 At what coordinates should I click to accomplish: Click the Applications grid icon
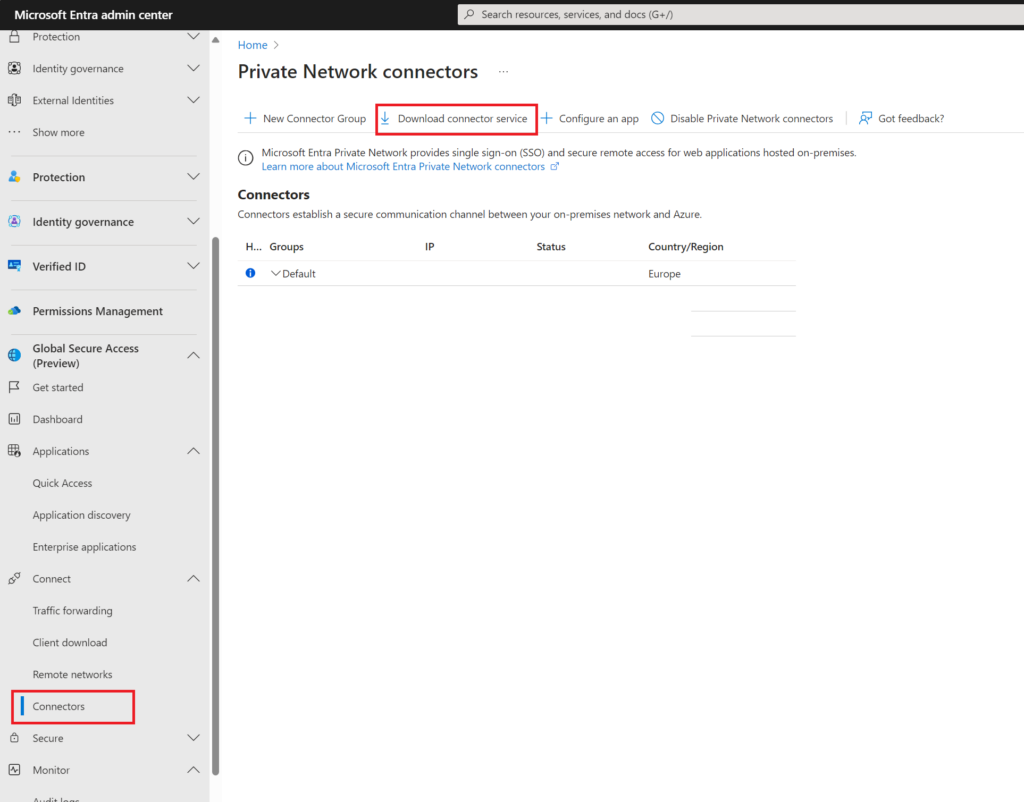(14, 451)
